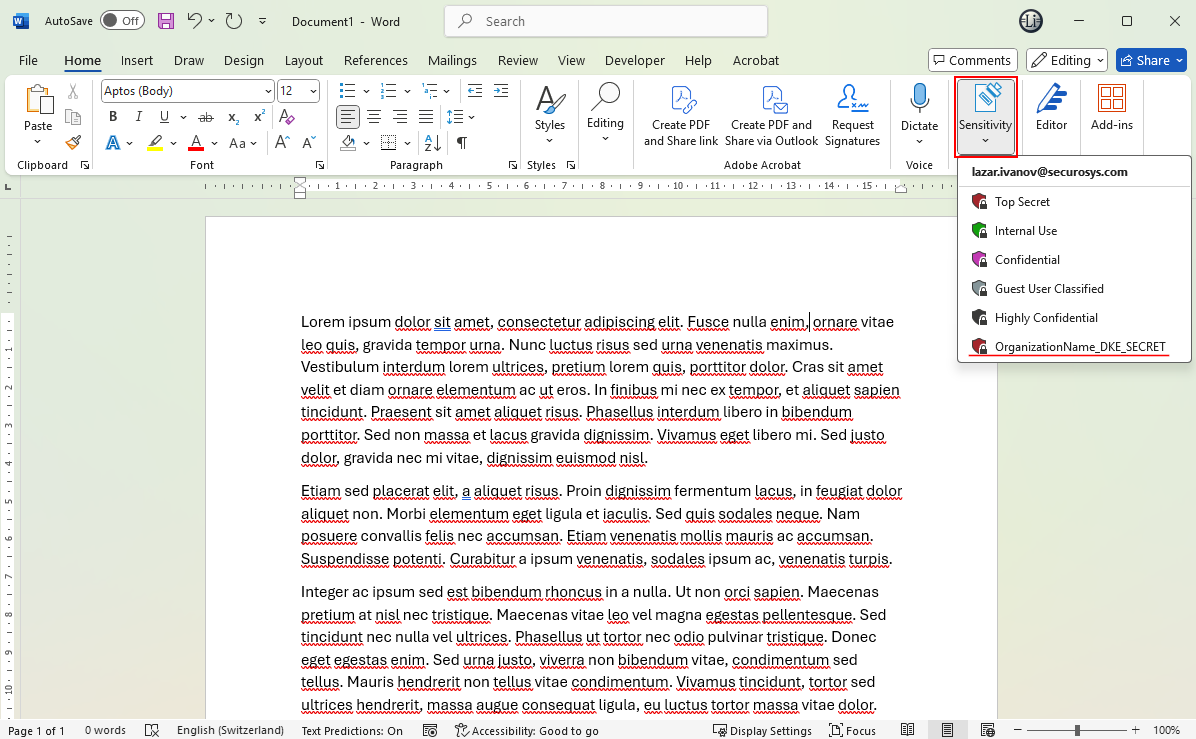Switch to the Insert ribbon tab
This screenshot has width=1196, height=739.
(137, 60)
